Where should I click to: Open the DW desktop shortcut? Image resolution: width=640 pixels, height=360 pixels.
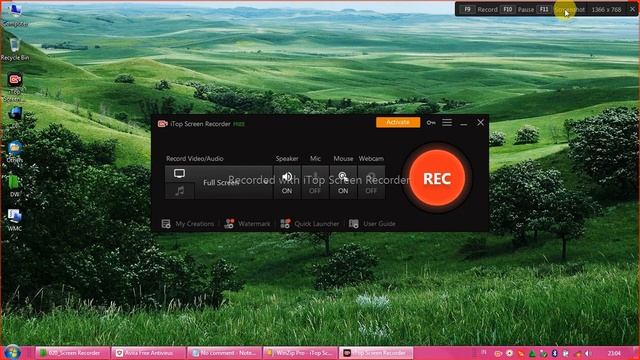pyautogui.click(x=15, y=186)
